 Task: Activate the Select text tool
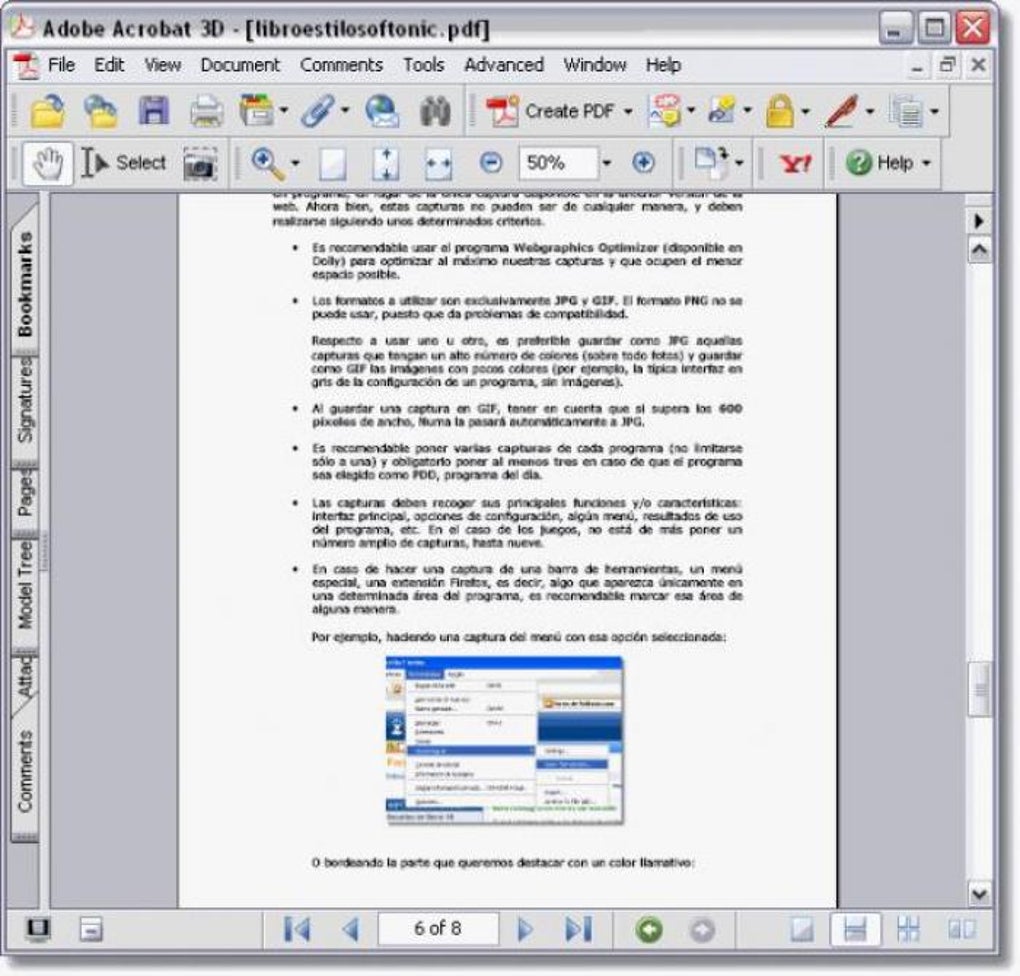pos(124,163)
